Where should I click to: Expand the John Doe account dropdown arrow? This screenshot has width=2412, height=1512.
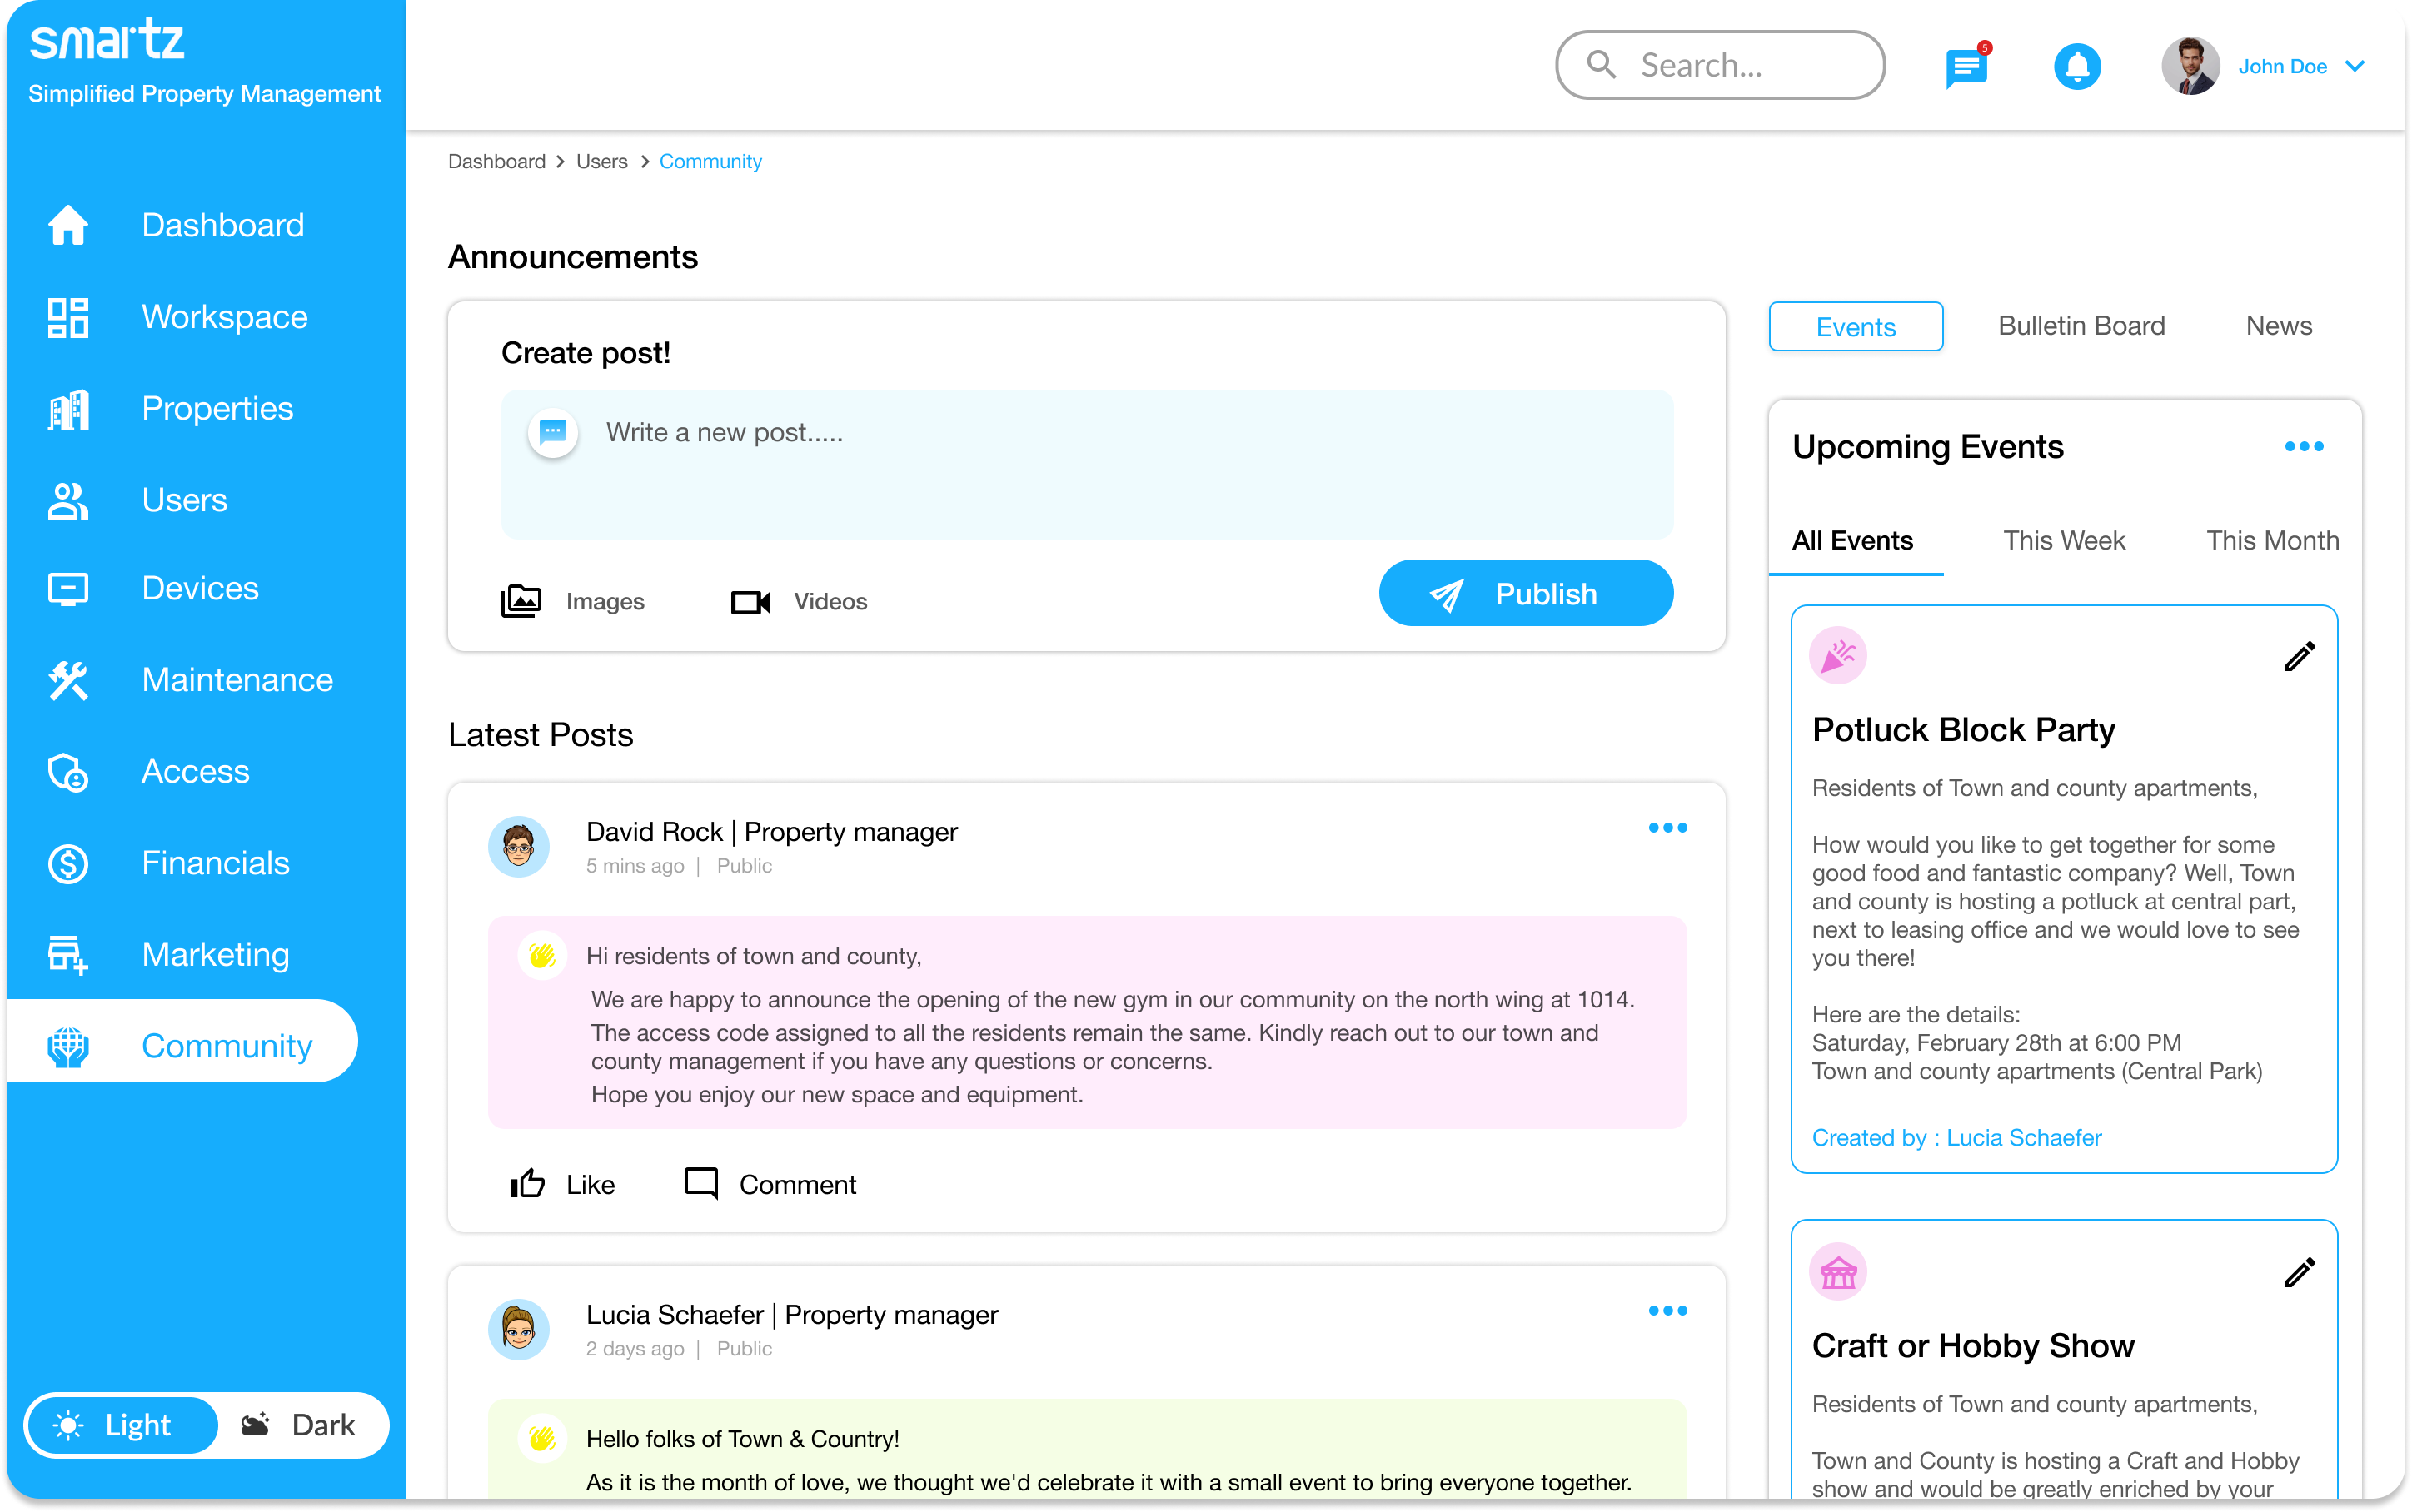click(2355, 66)
